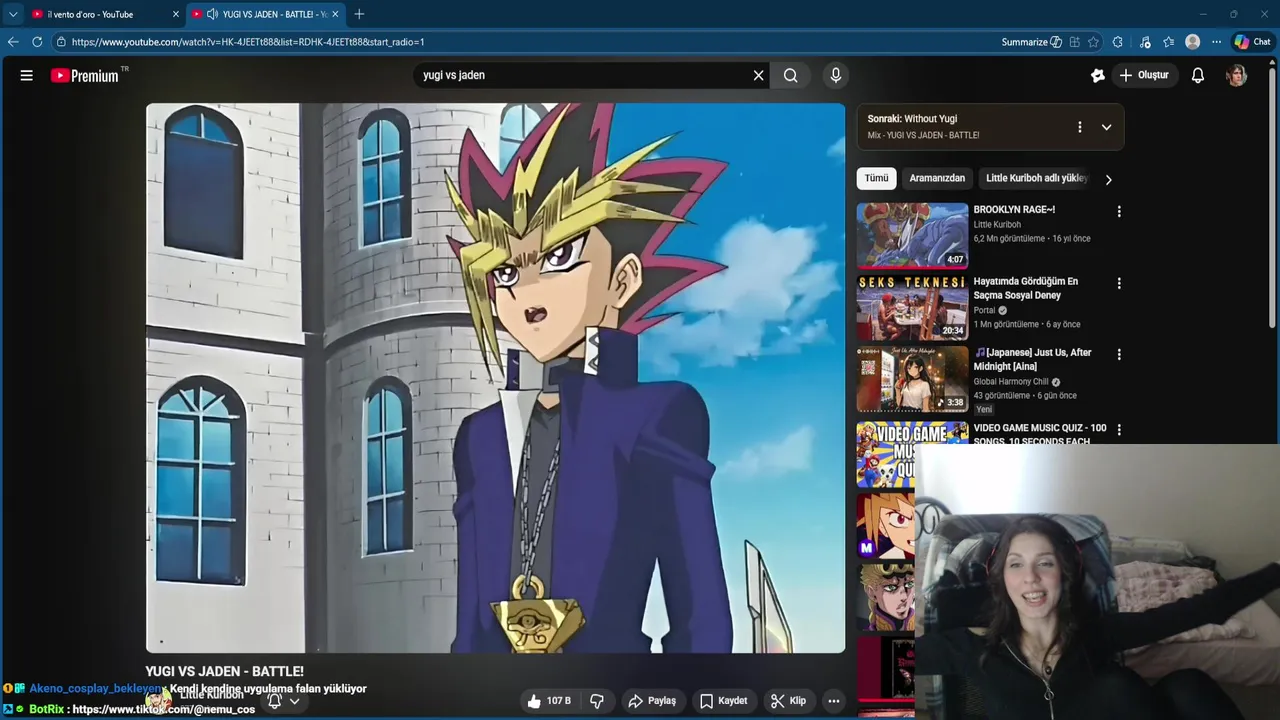Collapse the mix playlist panel chevron
This screenshot has height=720, width=1280.
click(1106, 127)
